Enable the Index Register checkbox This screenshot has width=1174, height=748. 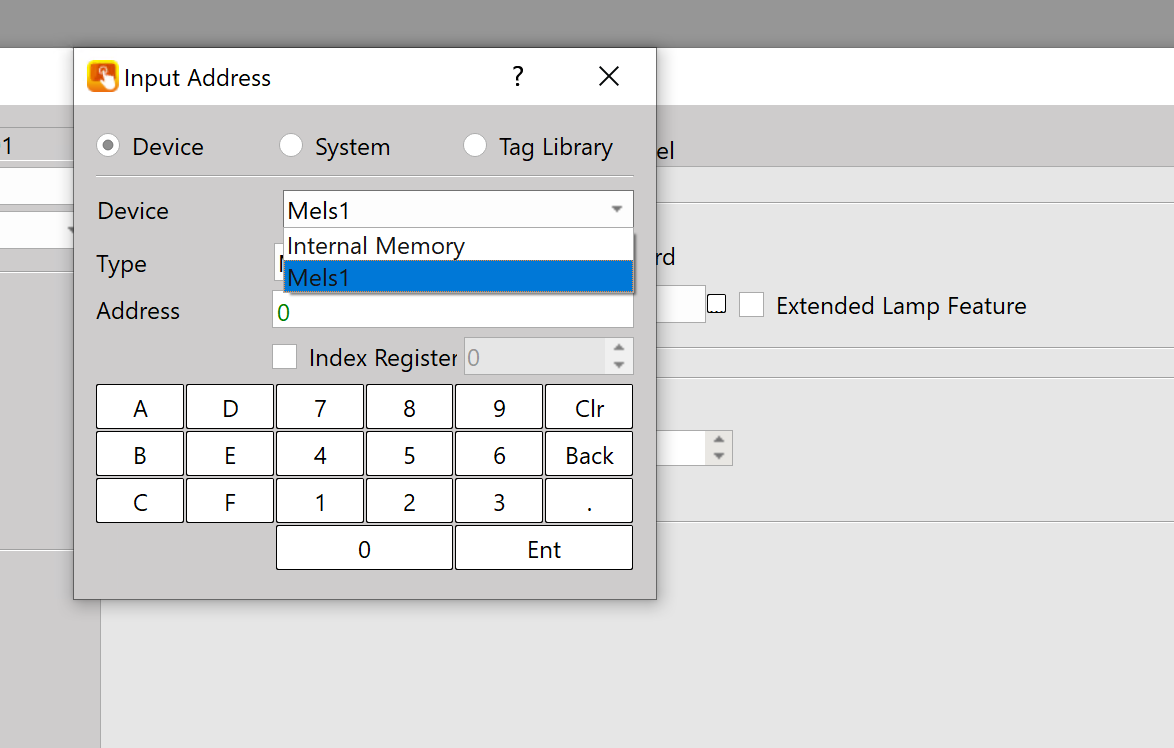coord(285,357)
